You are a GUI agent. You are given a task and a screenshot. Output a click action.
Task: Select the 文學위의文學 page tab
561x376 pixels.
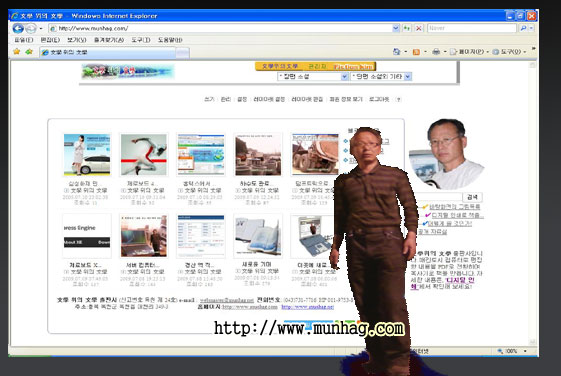tap(279, 66)
